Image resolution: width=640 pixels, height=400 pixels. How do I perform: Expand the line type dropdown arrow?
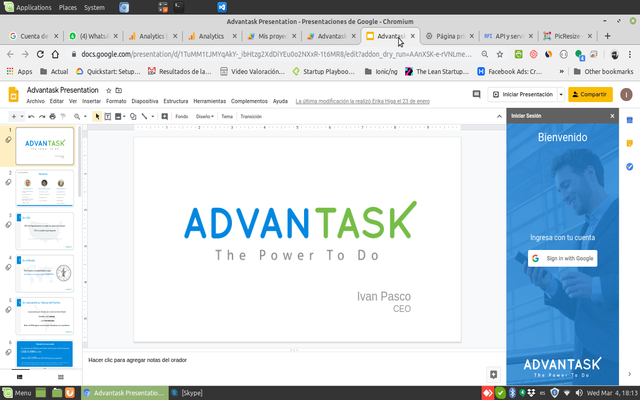click(x=153, y=117)
